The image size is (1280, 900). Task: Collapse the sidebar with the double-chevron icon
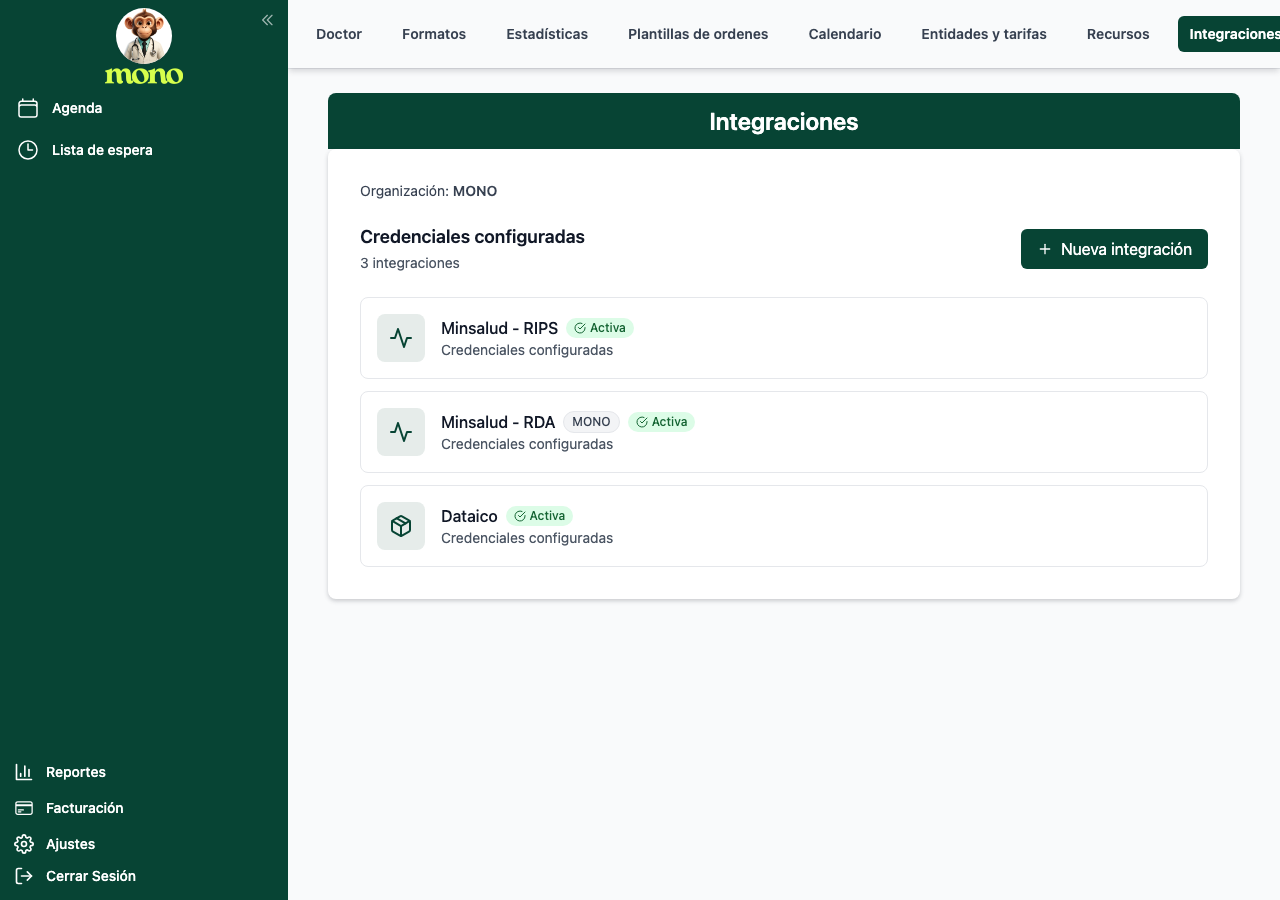267,20
